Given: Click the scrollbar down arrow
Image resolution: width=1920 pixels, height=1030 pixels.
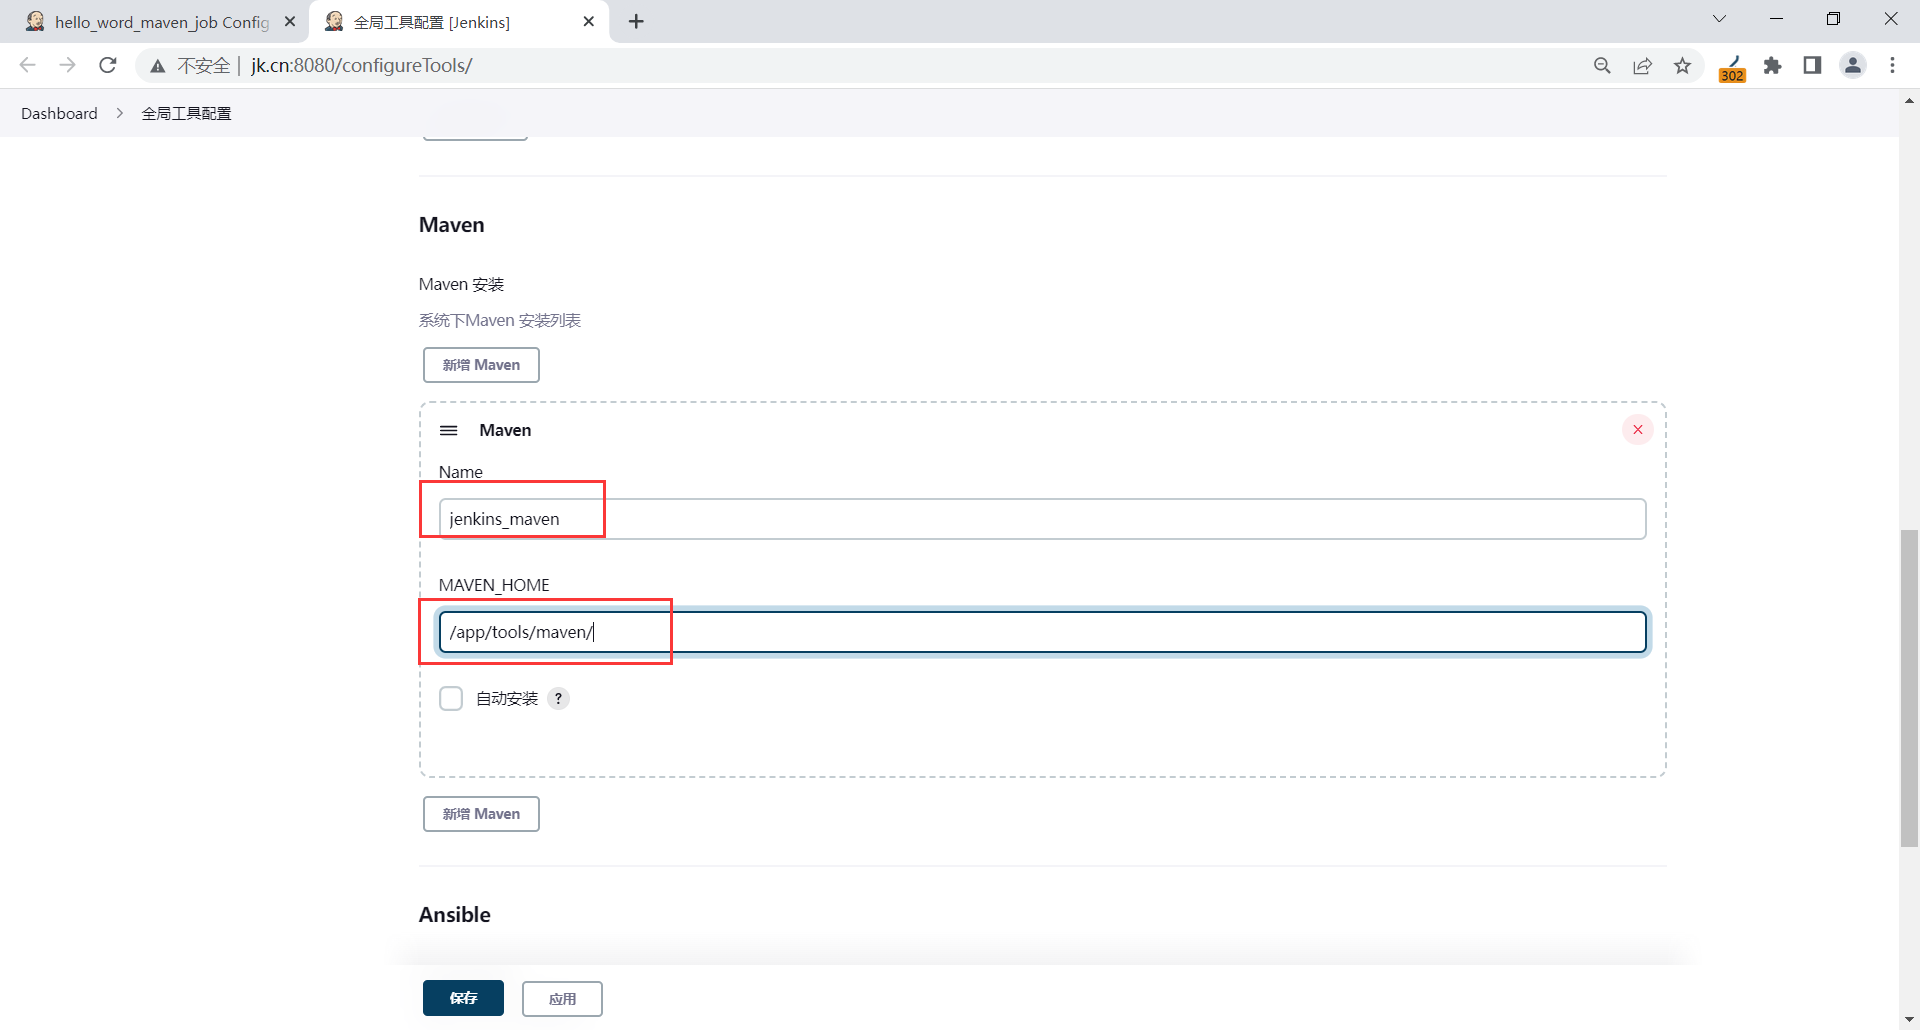Looking at the screenshot, I should click(1910, 1020).
